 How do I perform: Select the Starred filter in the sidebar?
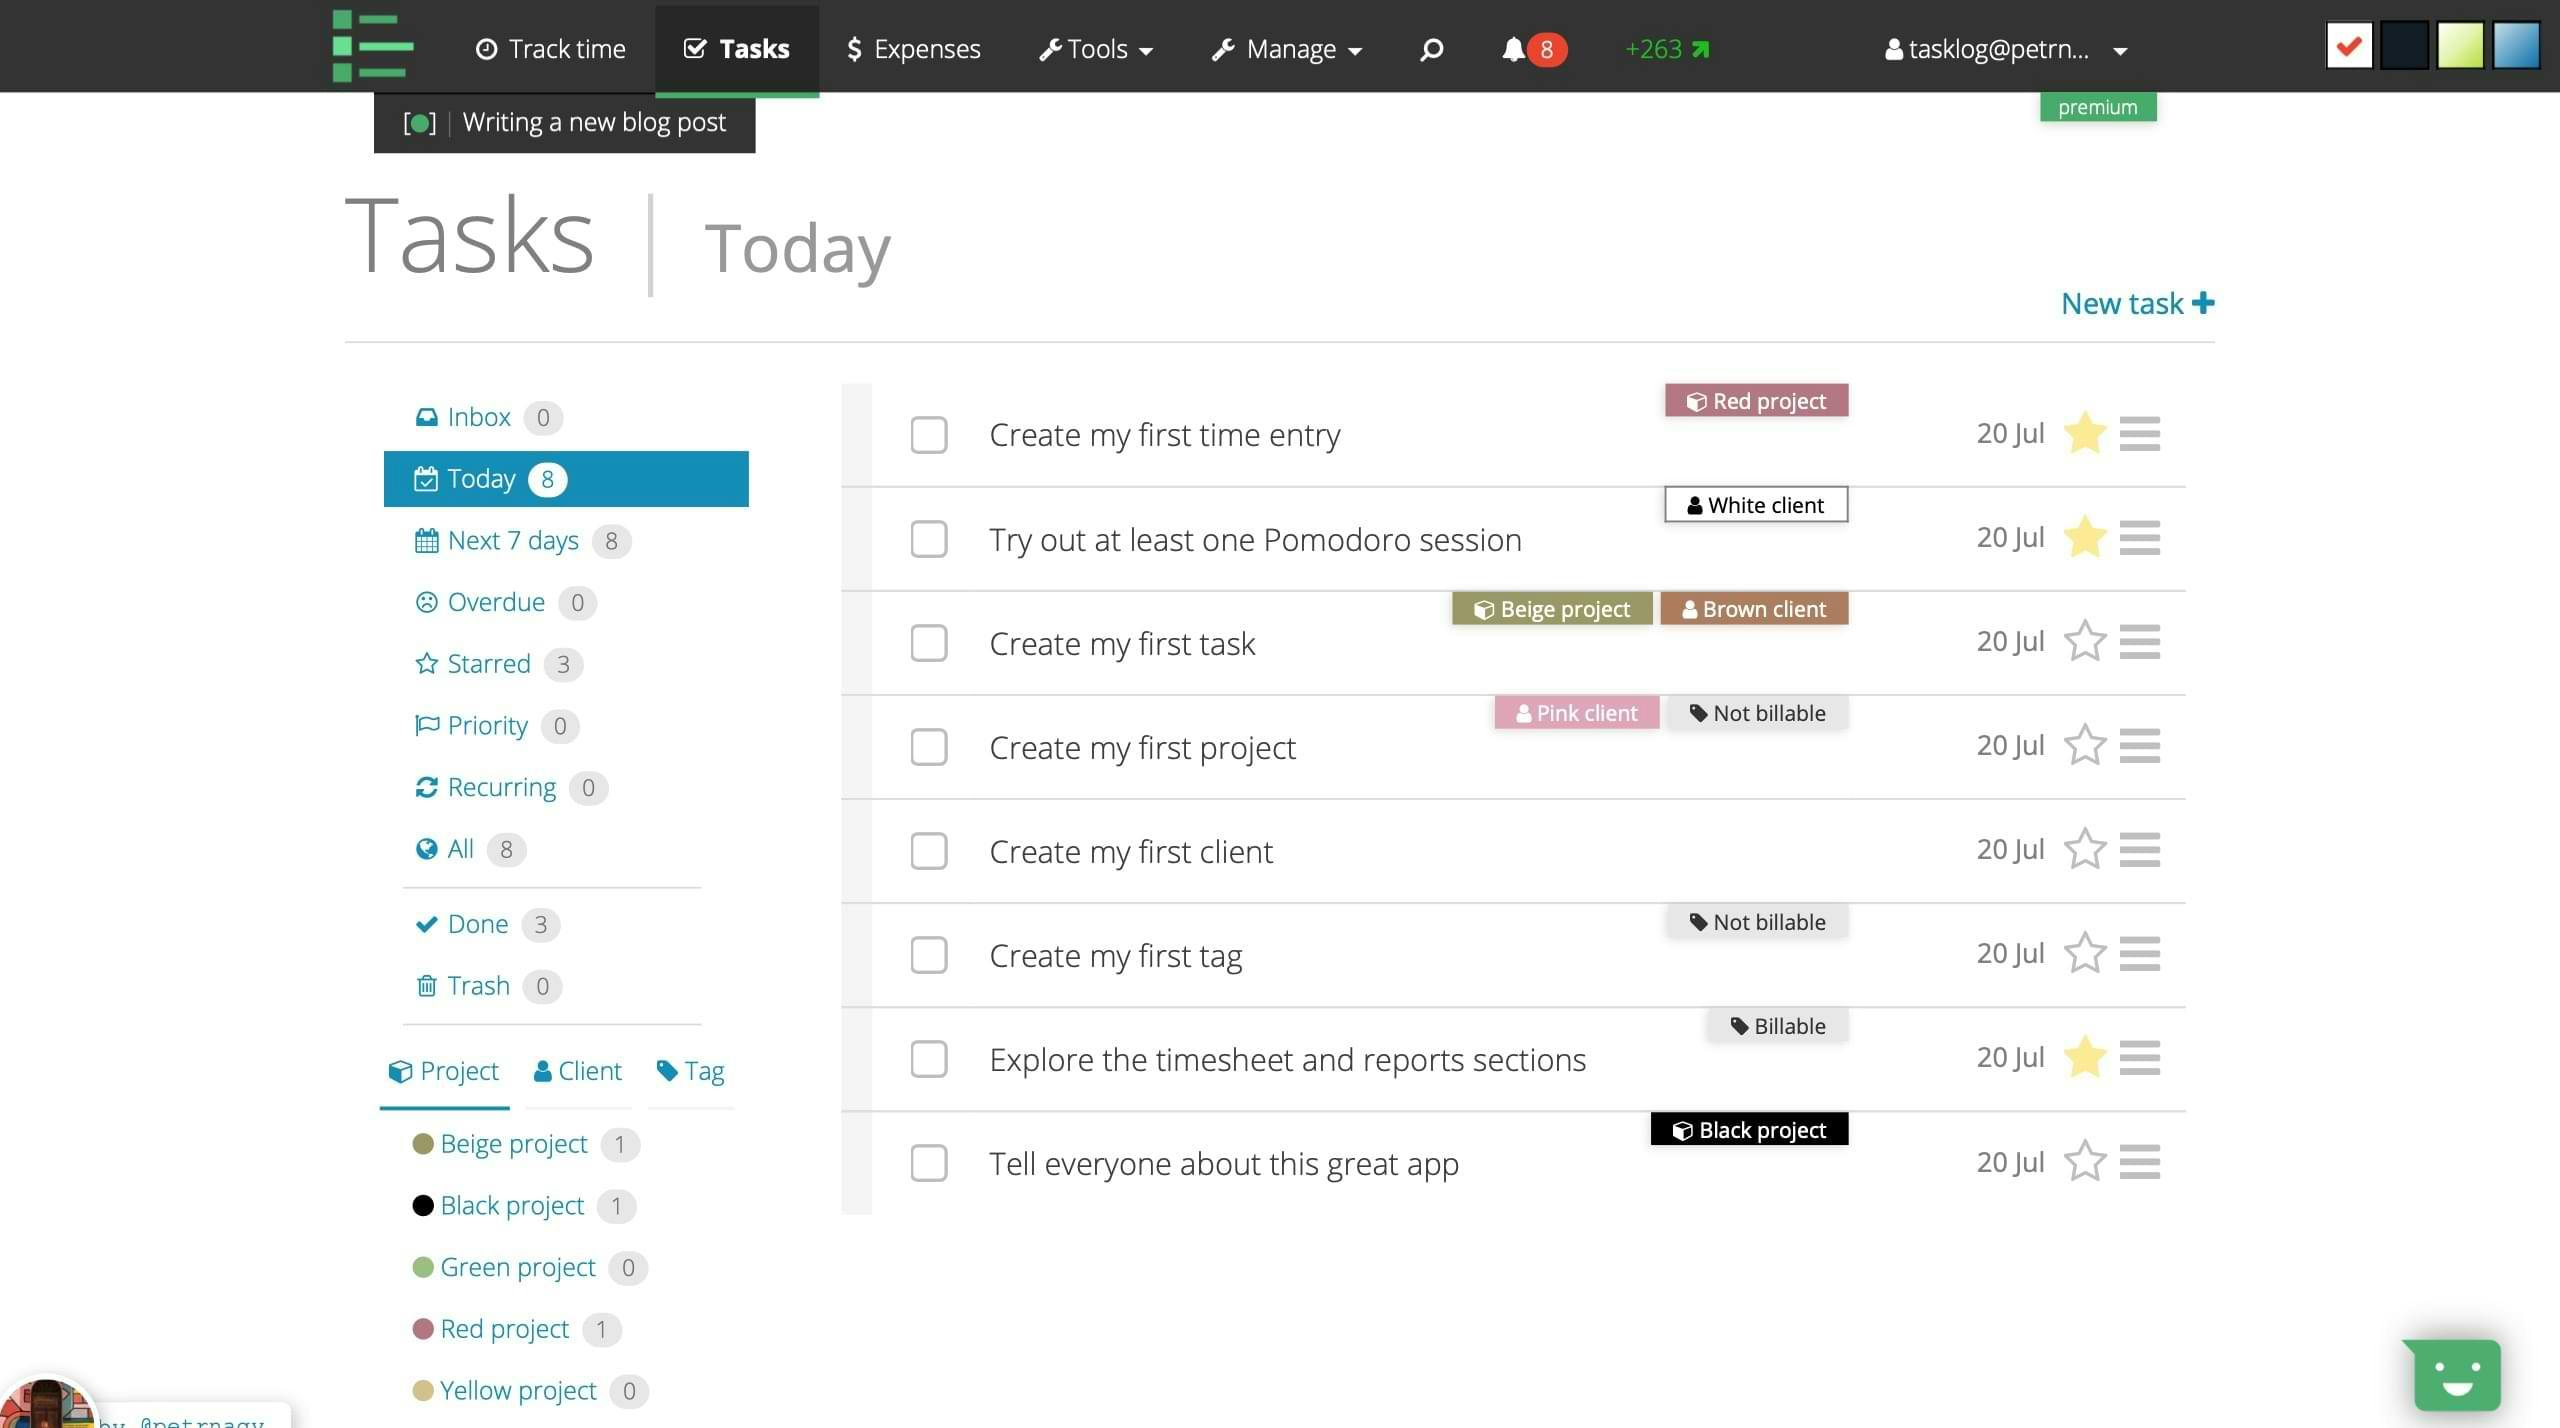488,663
